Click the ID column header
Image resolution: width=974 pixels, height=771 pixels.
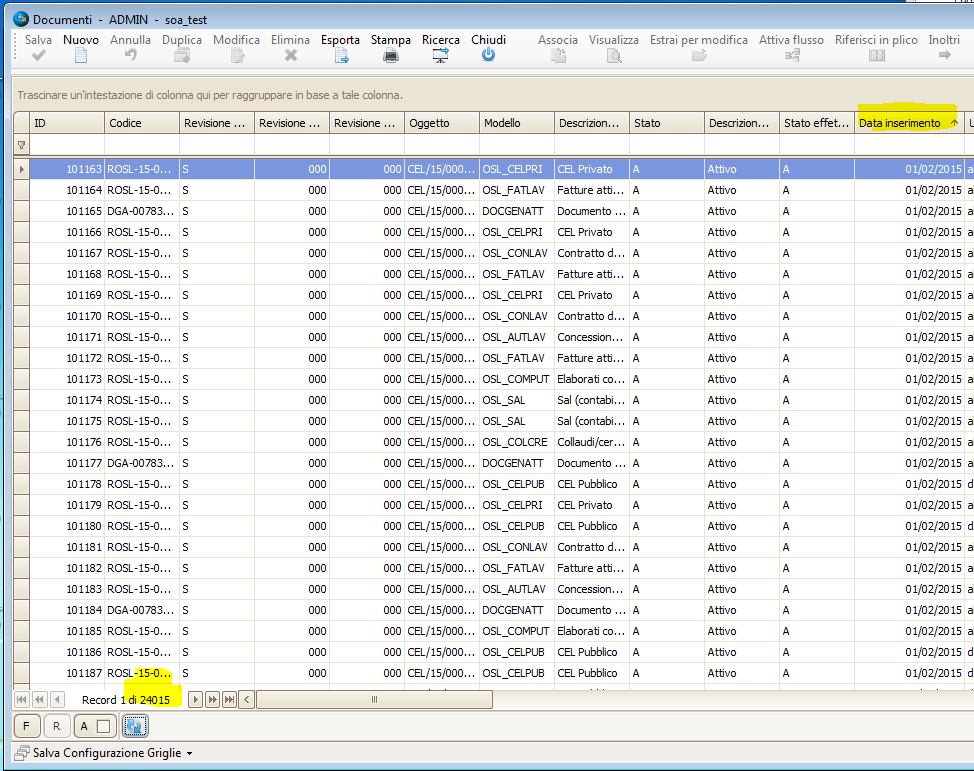click(66, 123)
